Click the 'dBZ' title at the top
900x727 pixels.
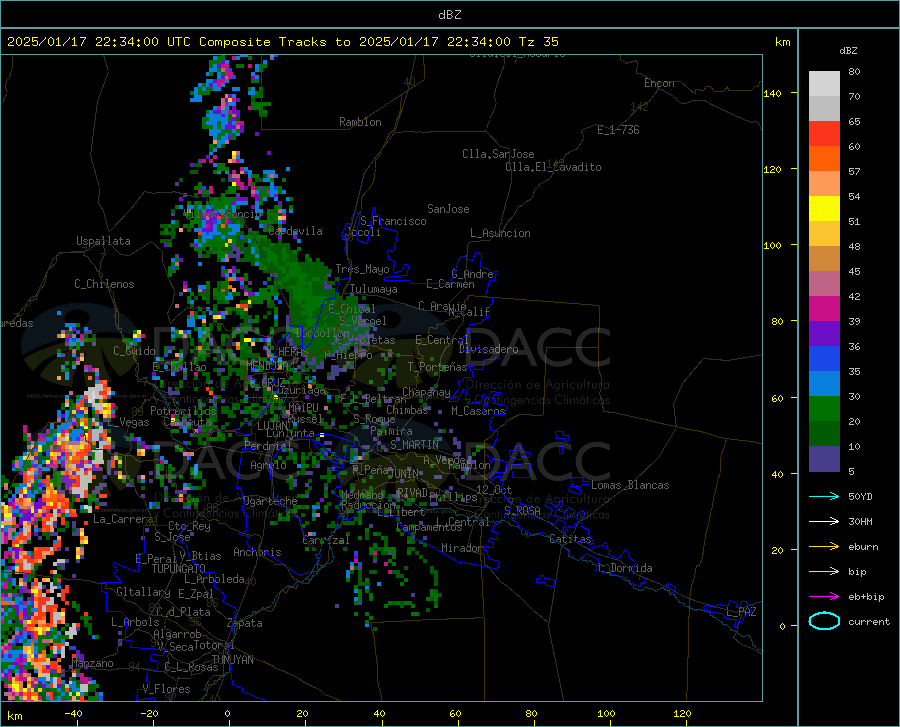(449, 15)
